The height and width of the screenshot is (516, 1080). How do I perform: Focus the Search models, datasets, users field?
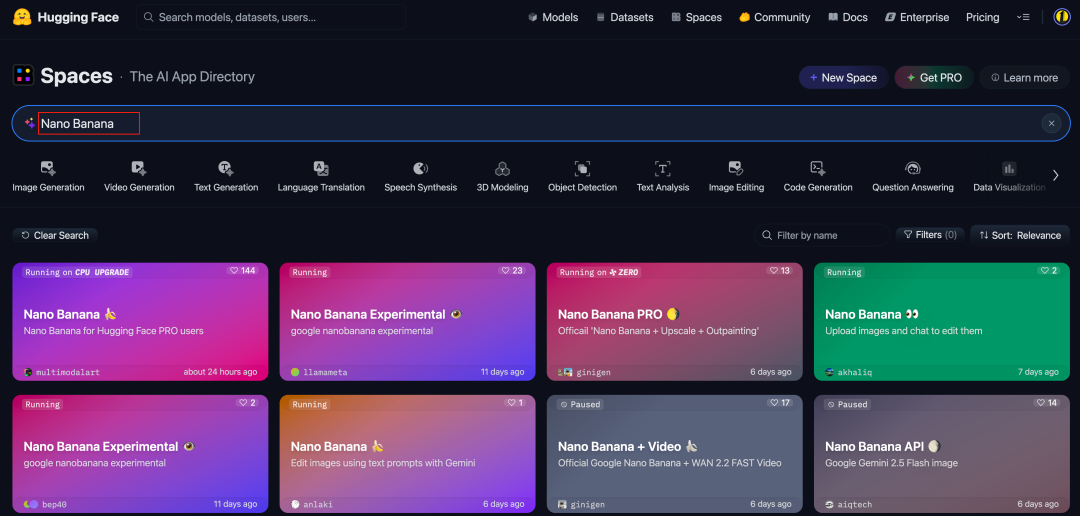point(271,17)
